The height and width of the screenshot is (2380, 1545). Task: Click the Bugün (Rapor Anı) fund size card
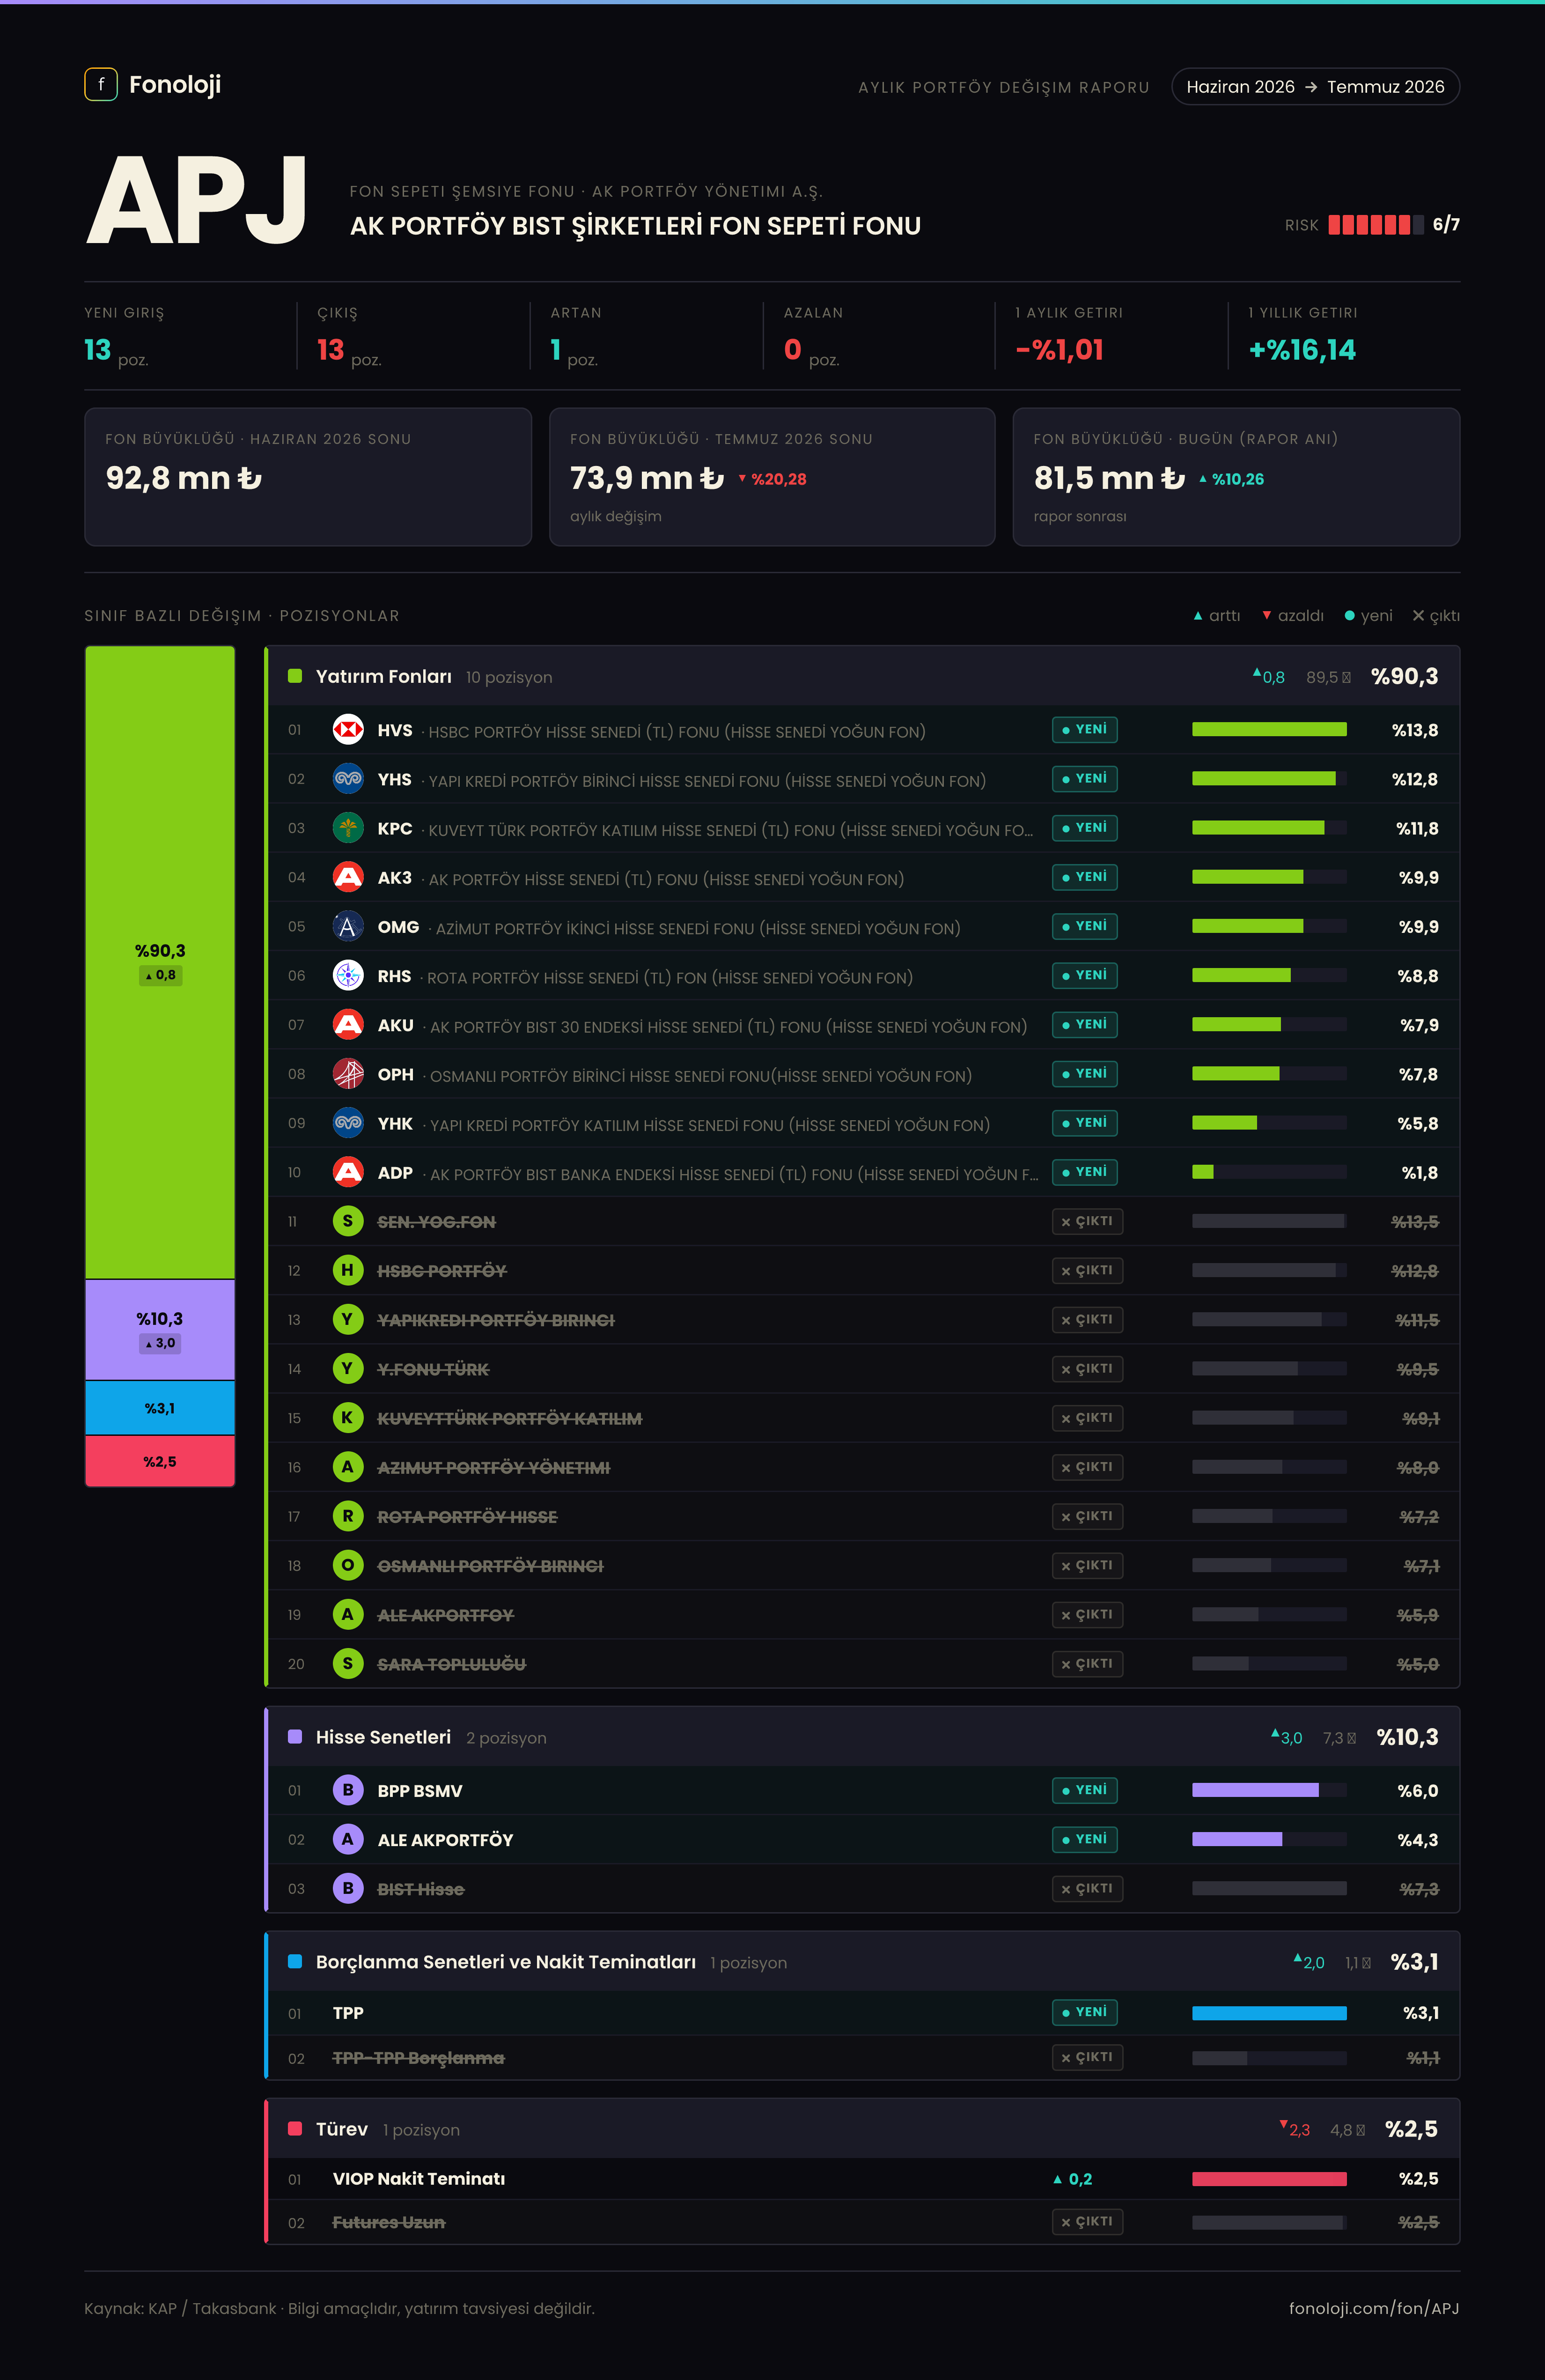[x=1236, y=477]
